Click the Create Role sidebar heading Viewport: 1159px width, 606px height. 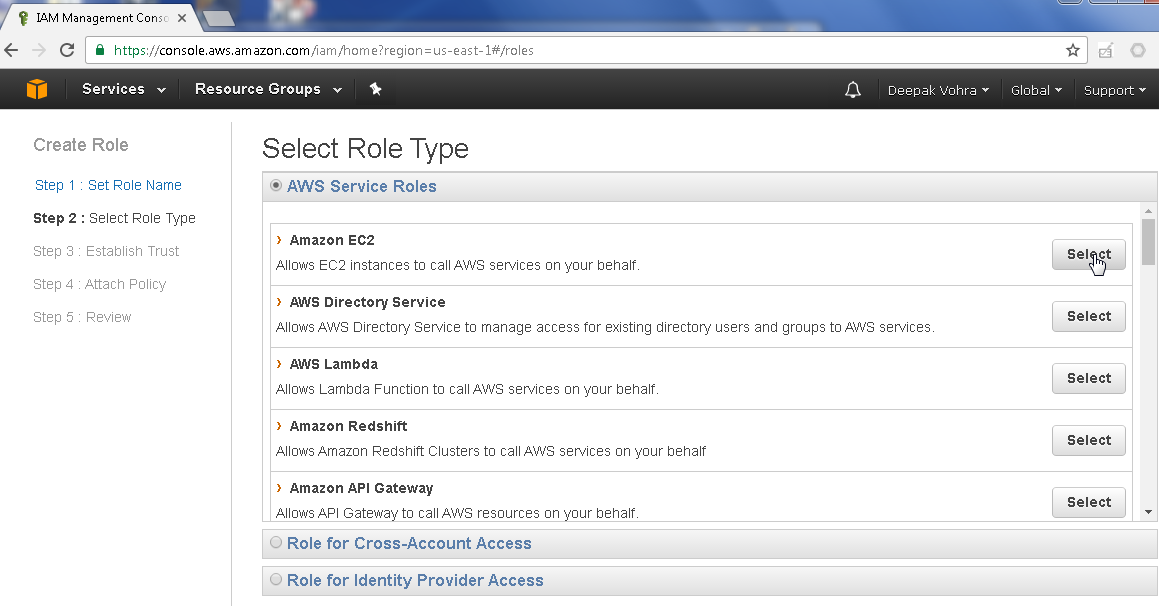81,145
